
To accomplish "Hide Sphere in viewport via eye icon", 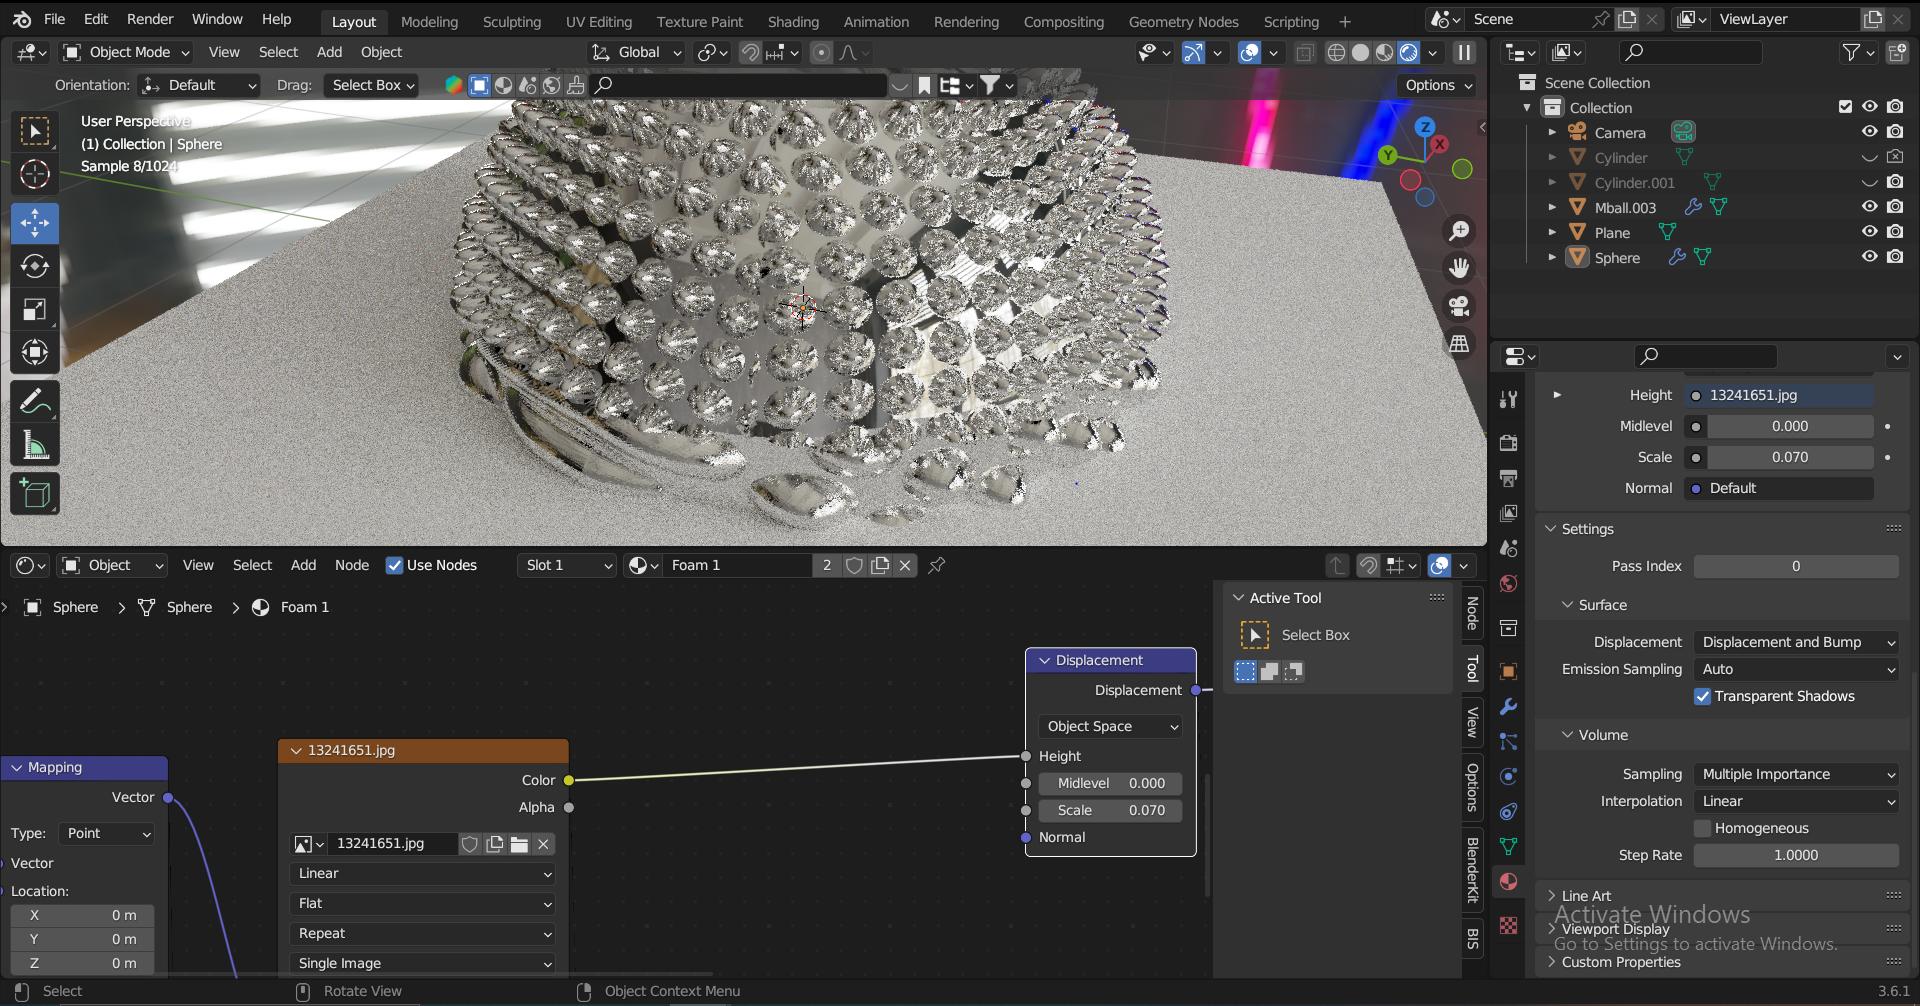I will click(1869, 257).
